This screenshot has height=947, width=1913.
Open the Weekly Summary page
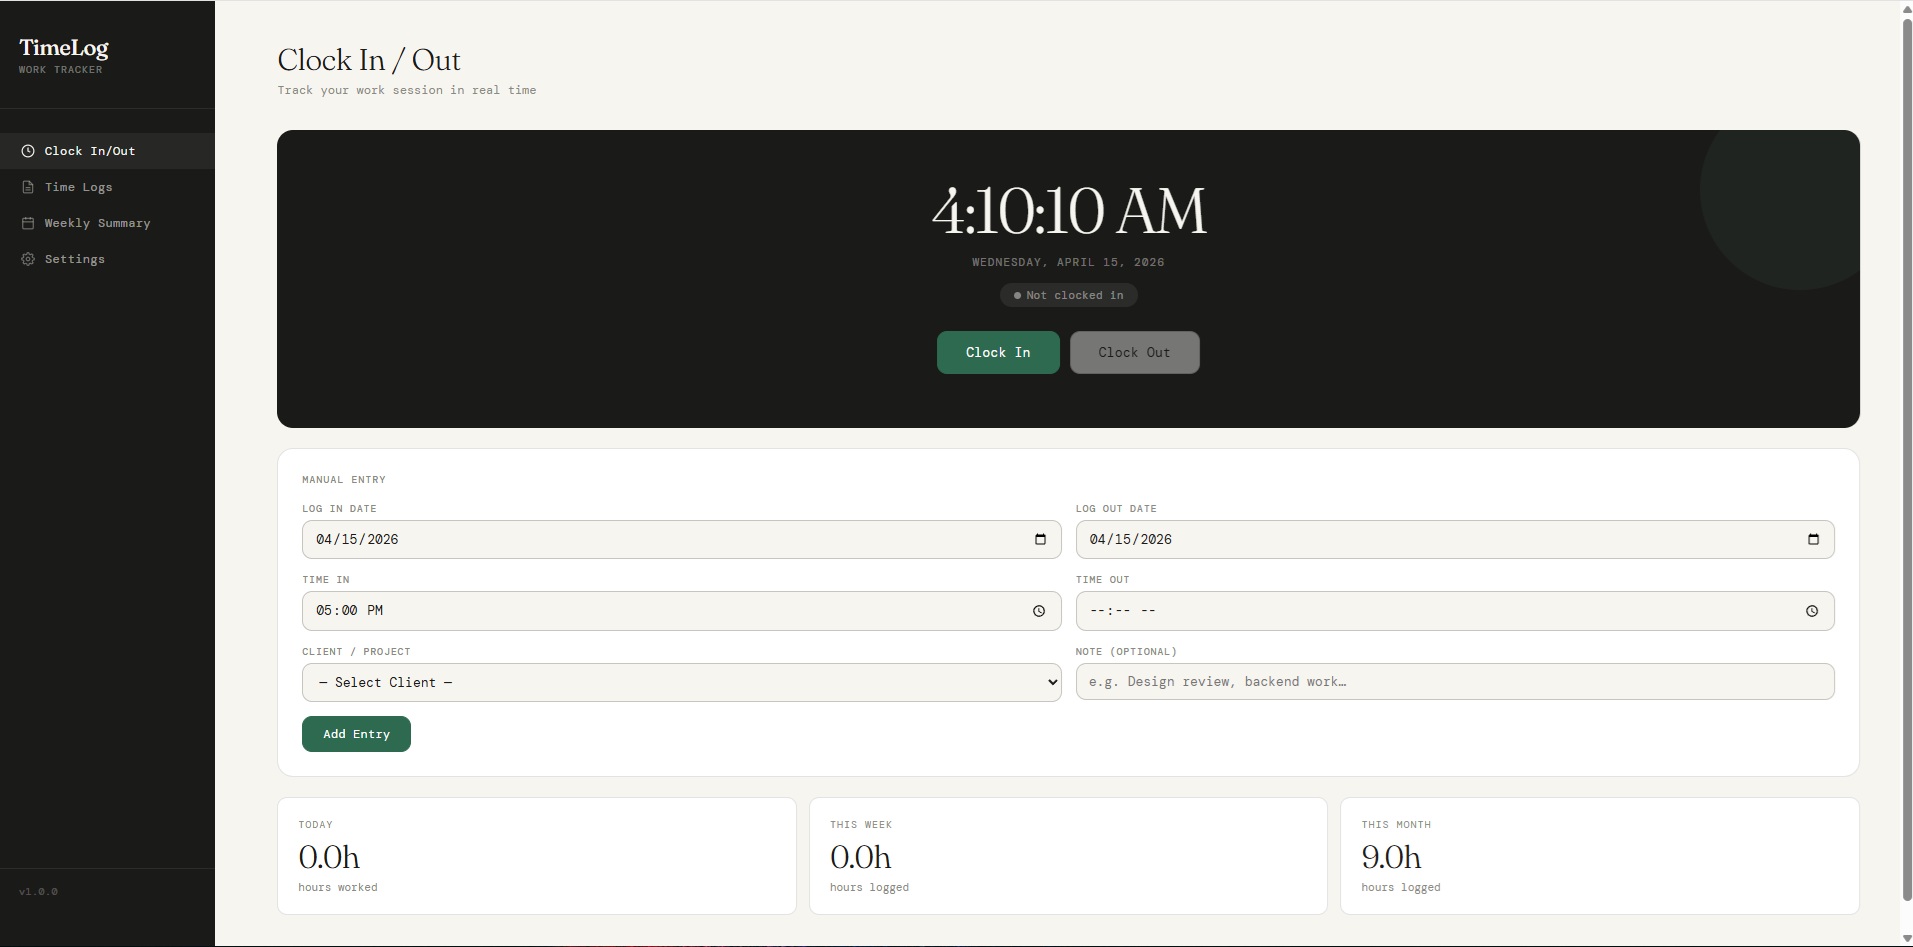click(x=97, y=223)
